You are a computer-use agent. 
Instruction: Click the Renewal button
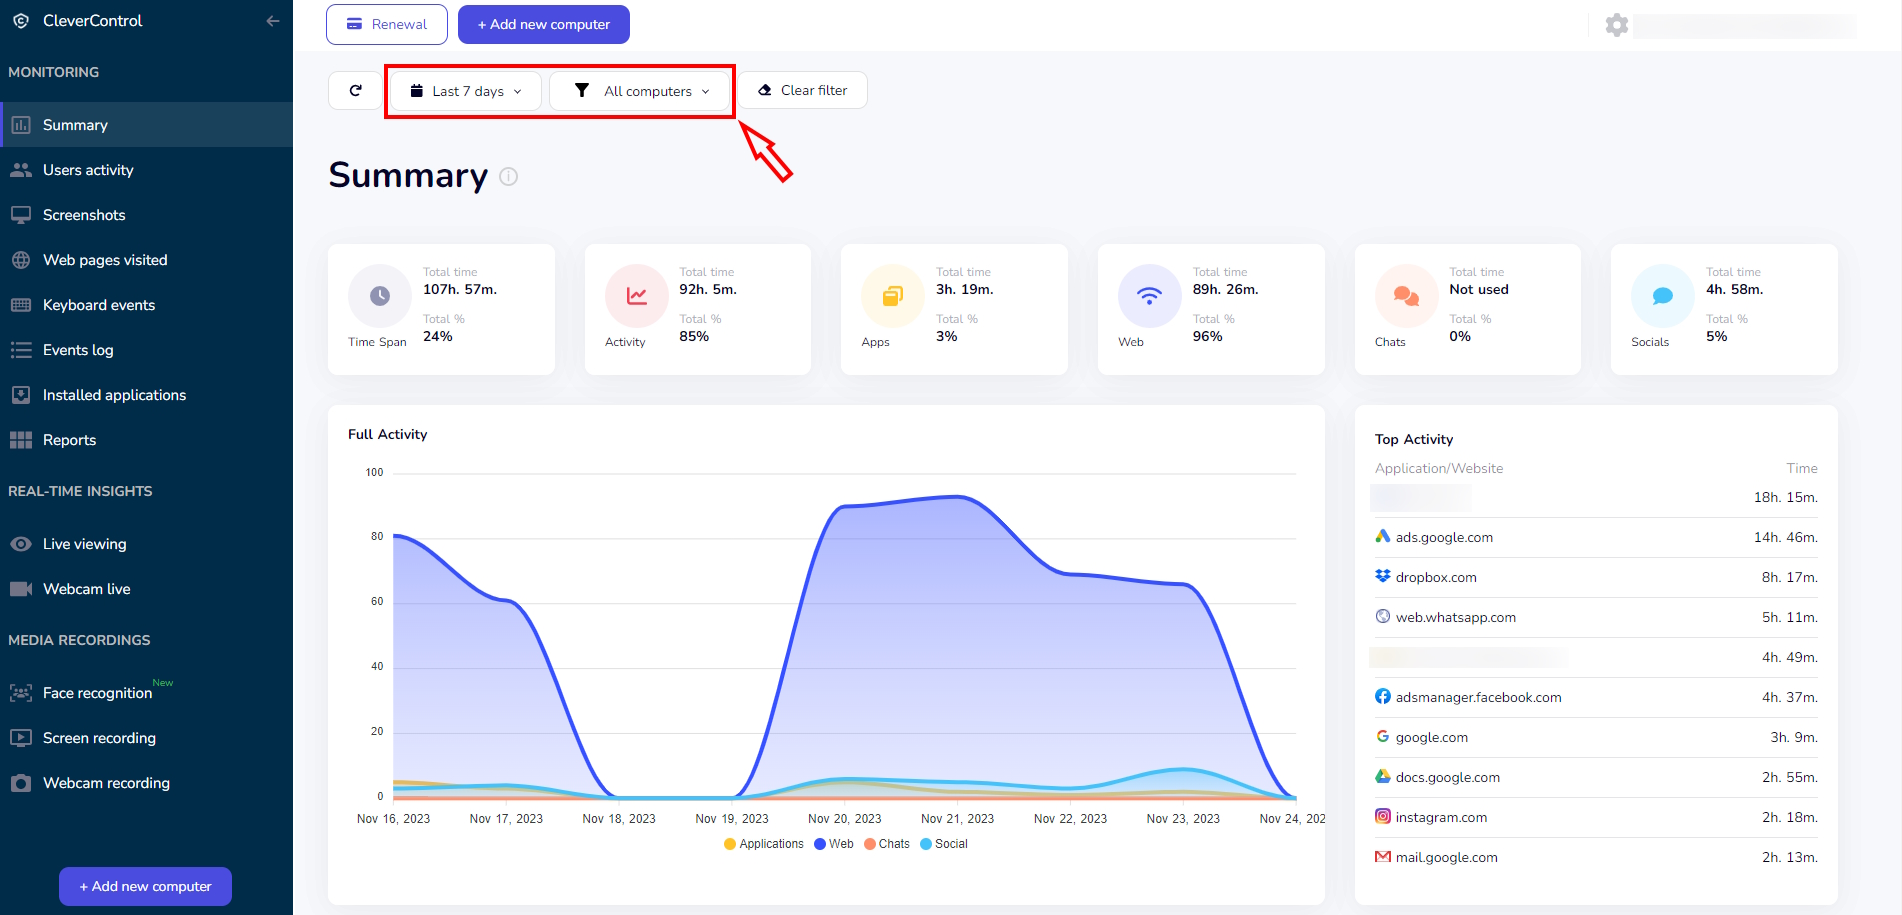(386, 24)
